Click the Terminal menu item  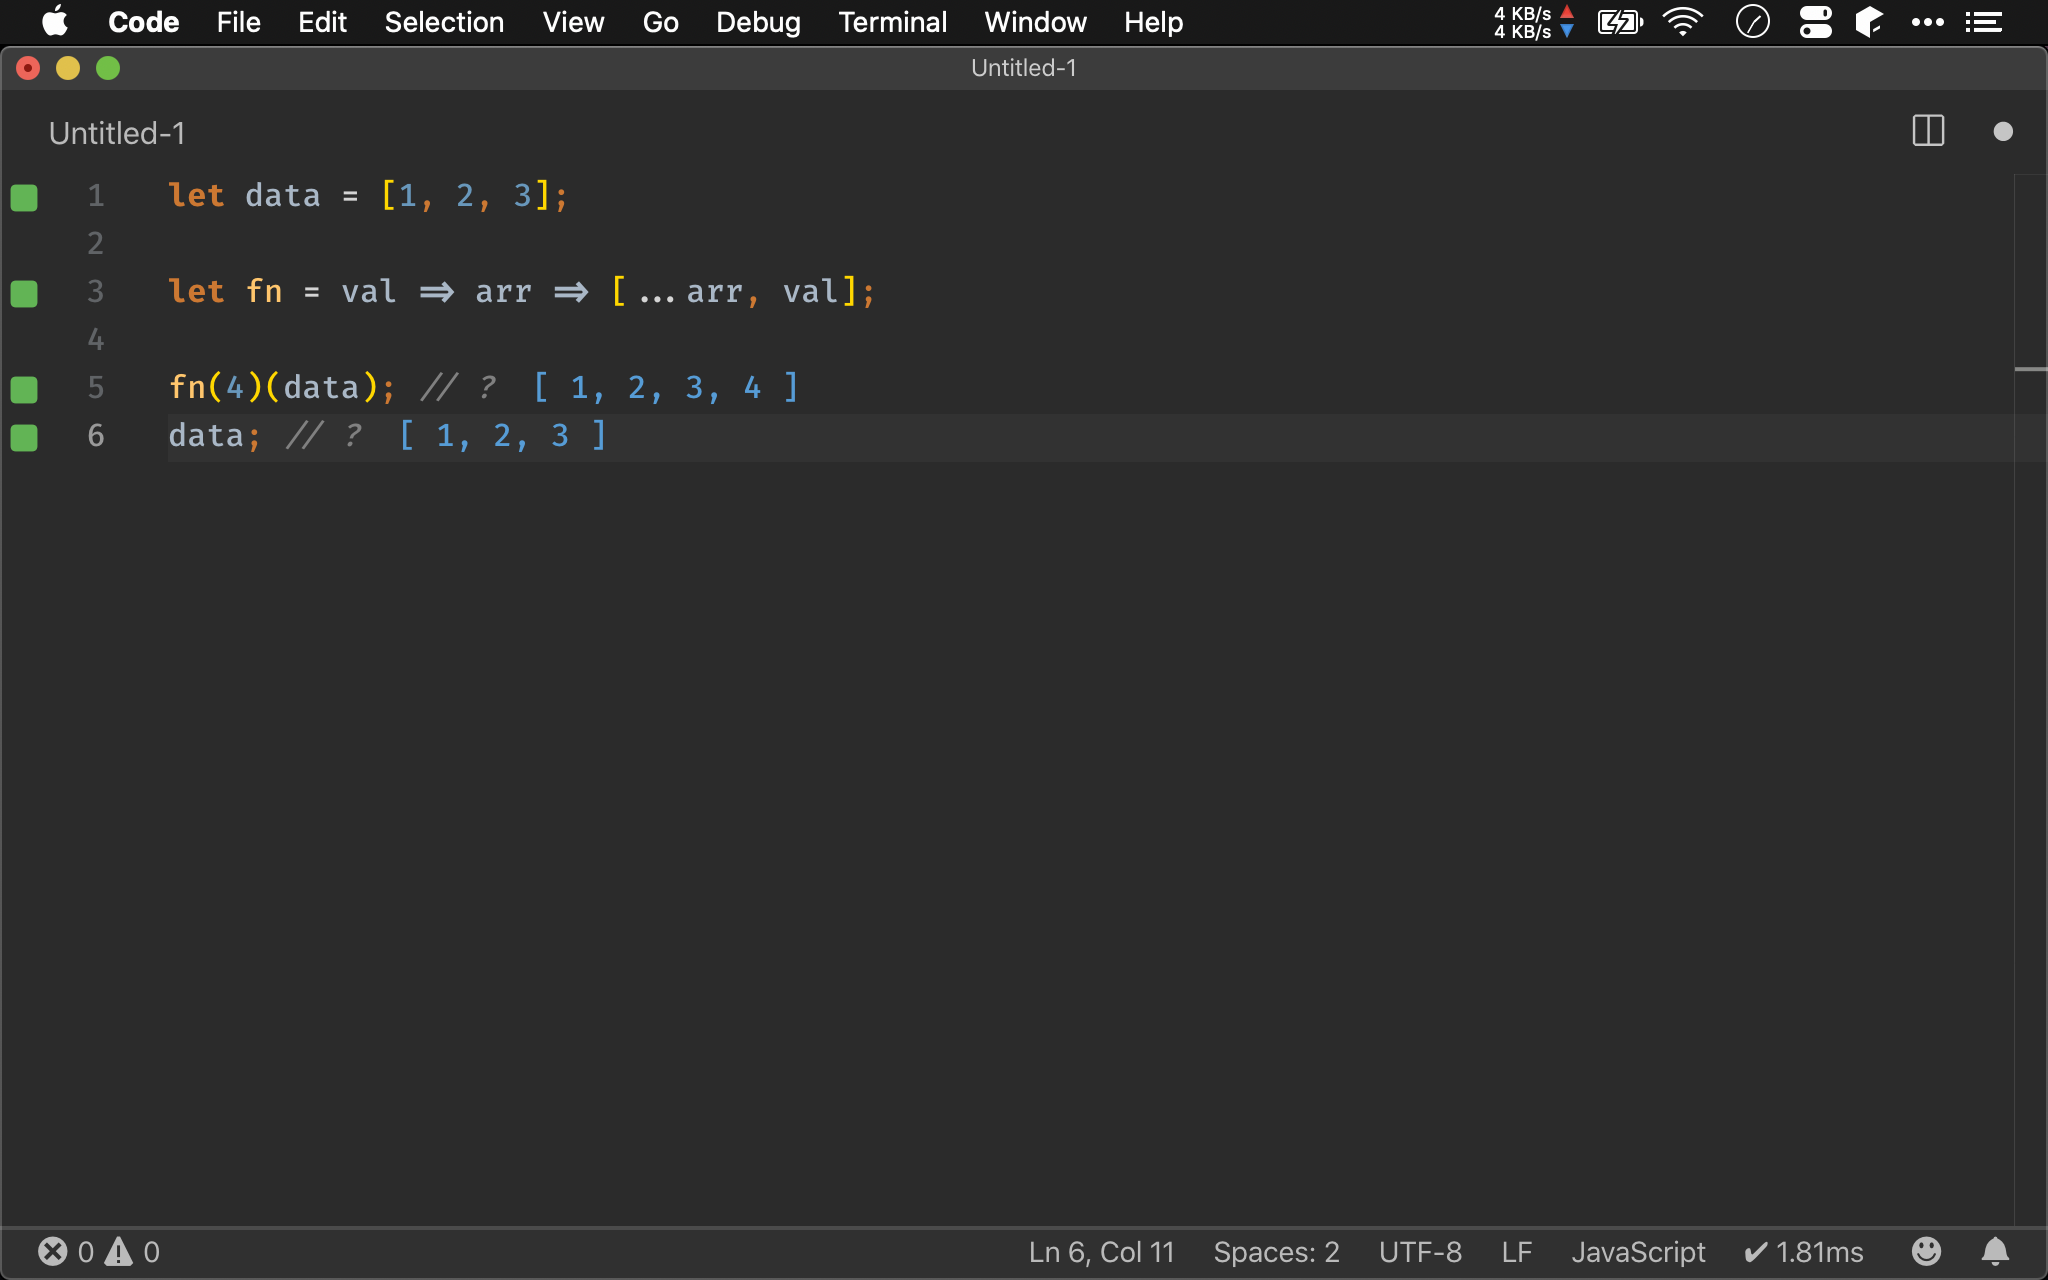892,22
